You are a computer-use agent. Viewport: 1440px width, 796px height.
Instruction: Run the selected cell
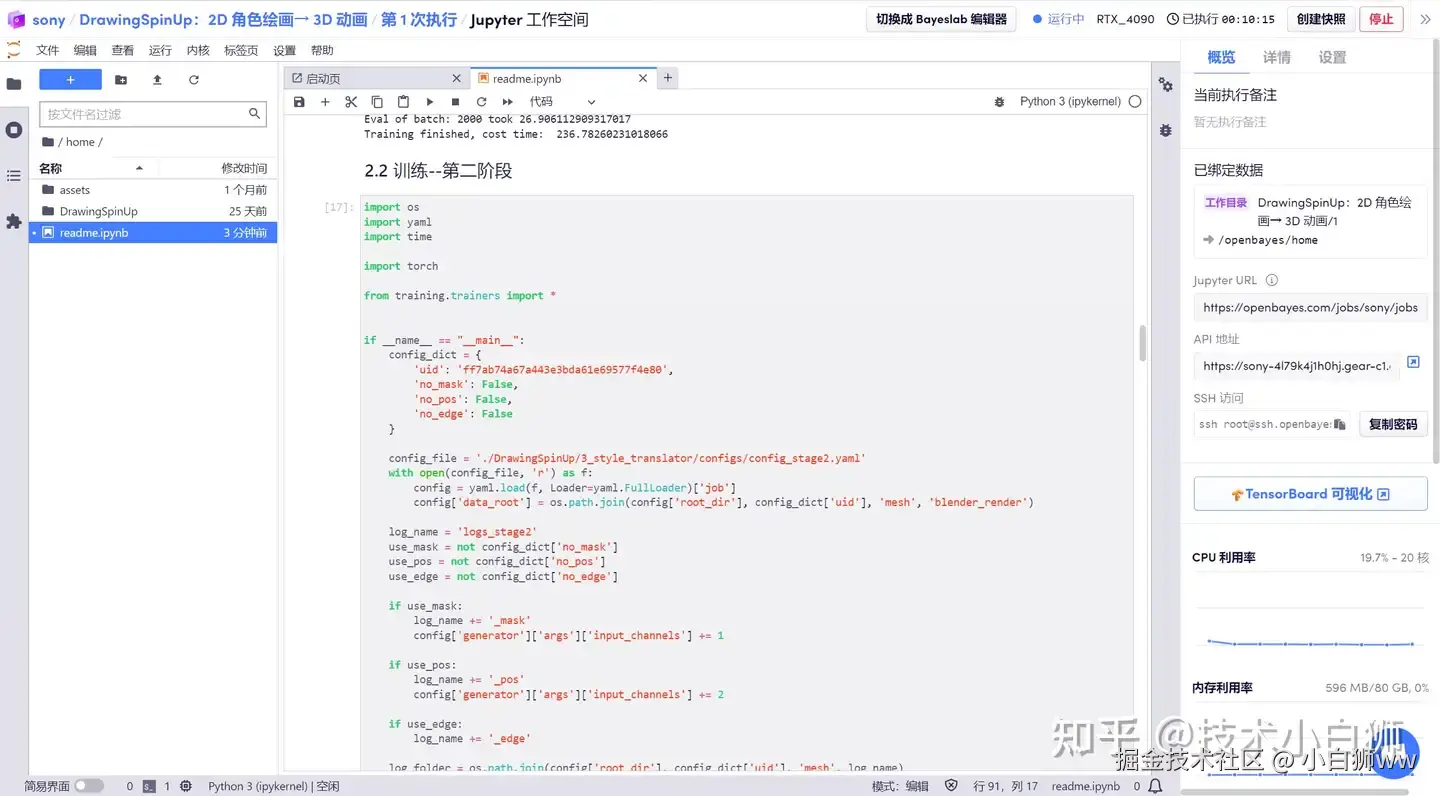tap(430, 102)
